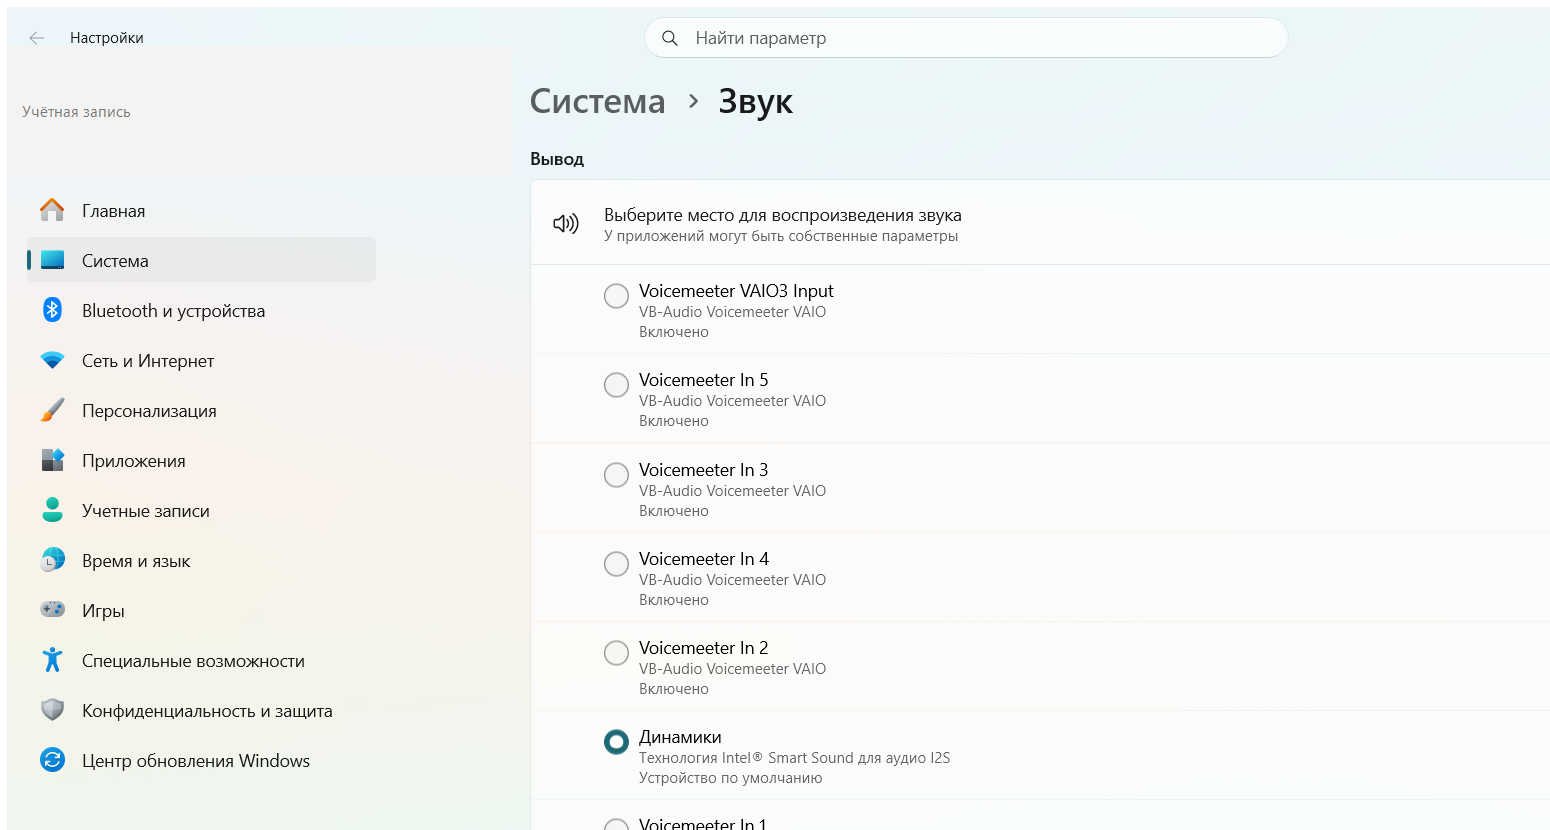Click the Вывод section heading
This screenshot has width=1550, height=830.
(557, 159)
